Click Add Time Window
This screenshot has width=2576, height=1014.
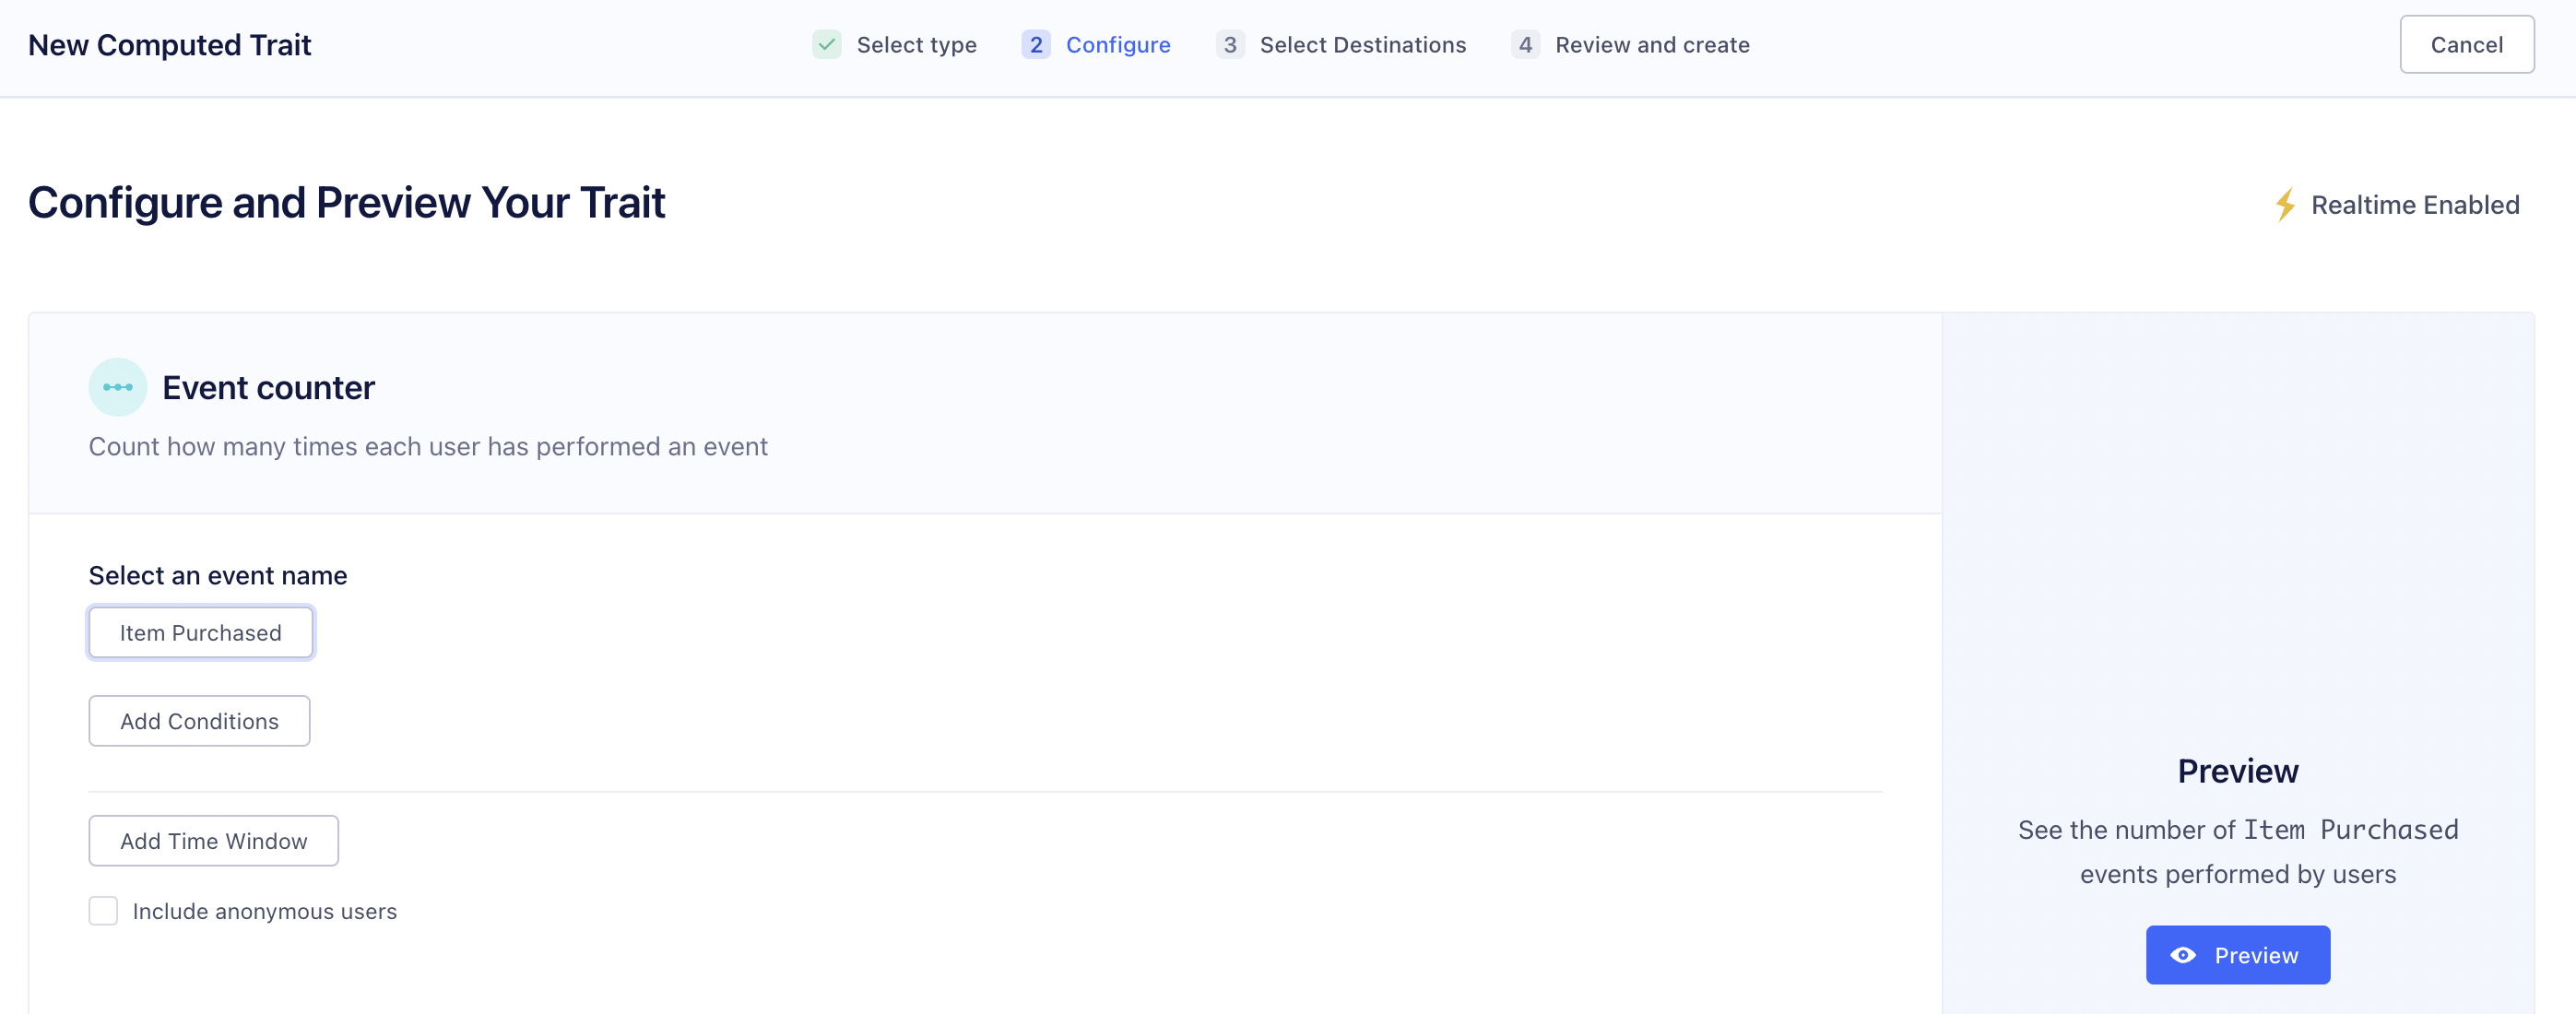tap(213, 840)
